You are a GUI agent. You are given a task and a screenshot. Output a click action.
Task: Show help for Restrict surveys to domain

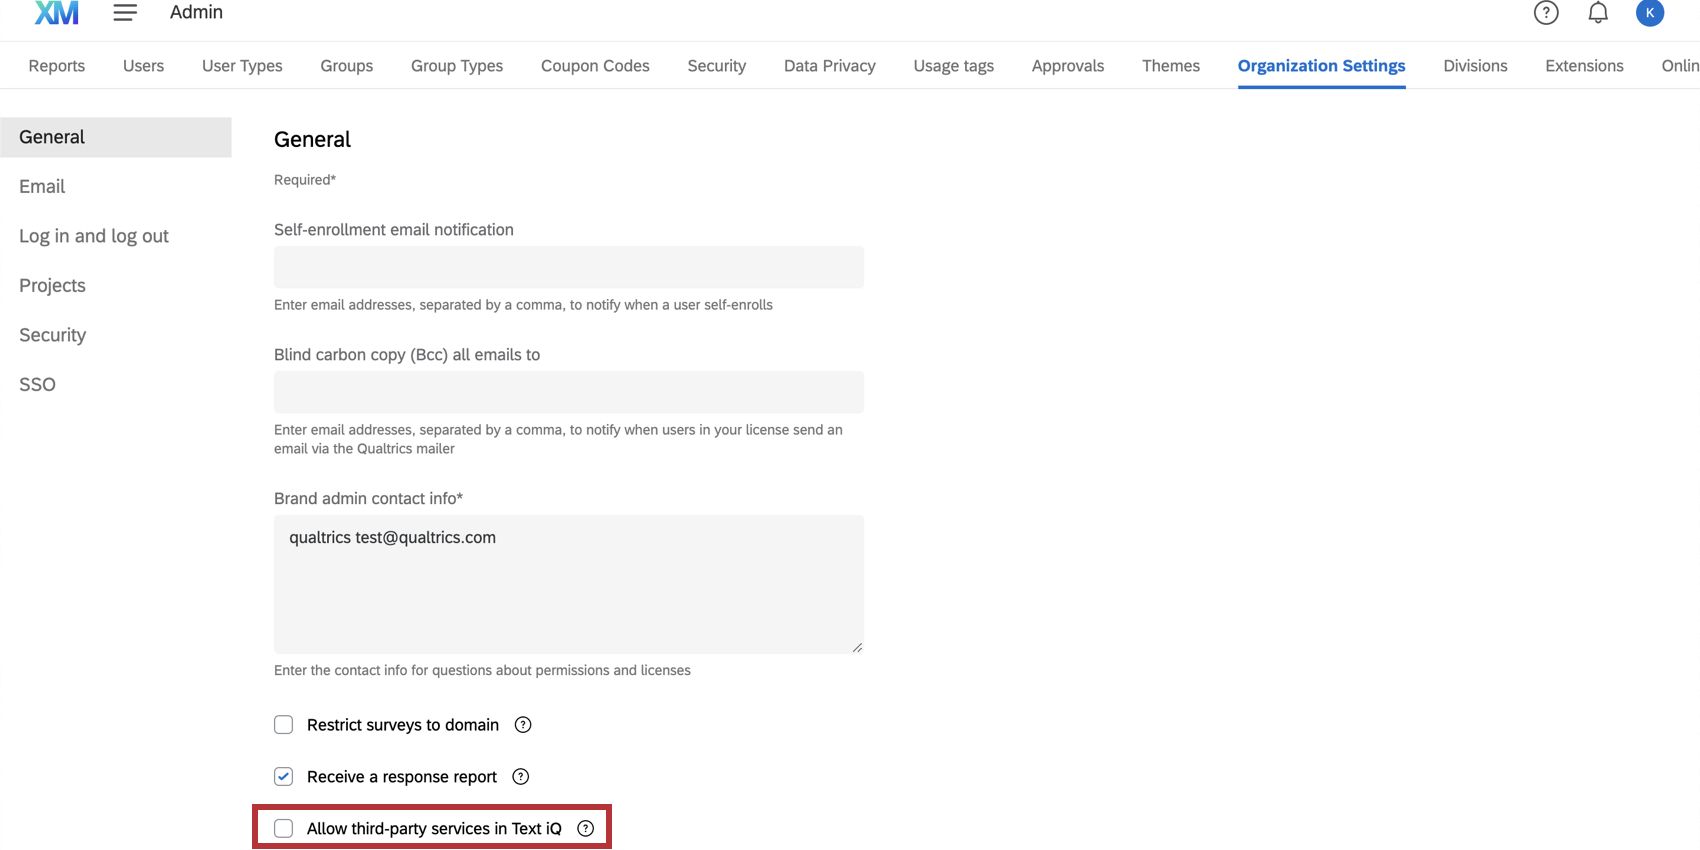(x=523, y=725)
